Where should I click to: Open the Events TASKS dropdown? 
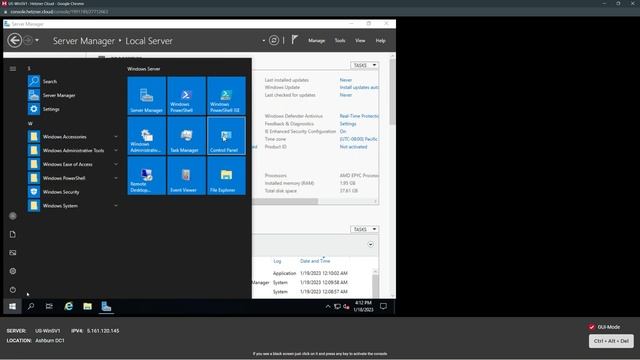(x=364, y=229)
